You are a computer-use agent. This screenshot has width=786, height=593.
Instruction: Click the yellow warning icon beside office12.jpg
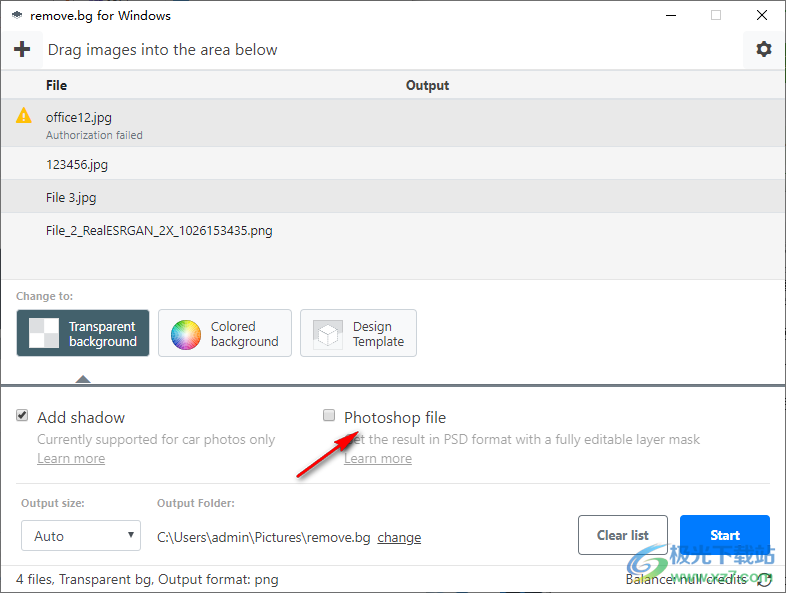coord(24,116)
